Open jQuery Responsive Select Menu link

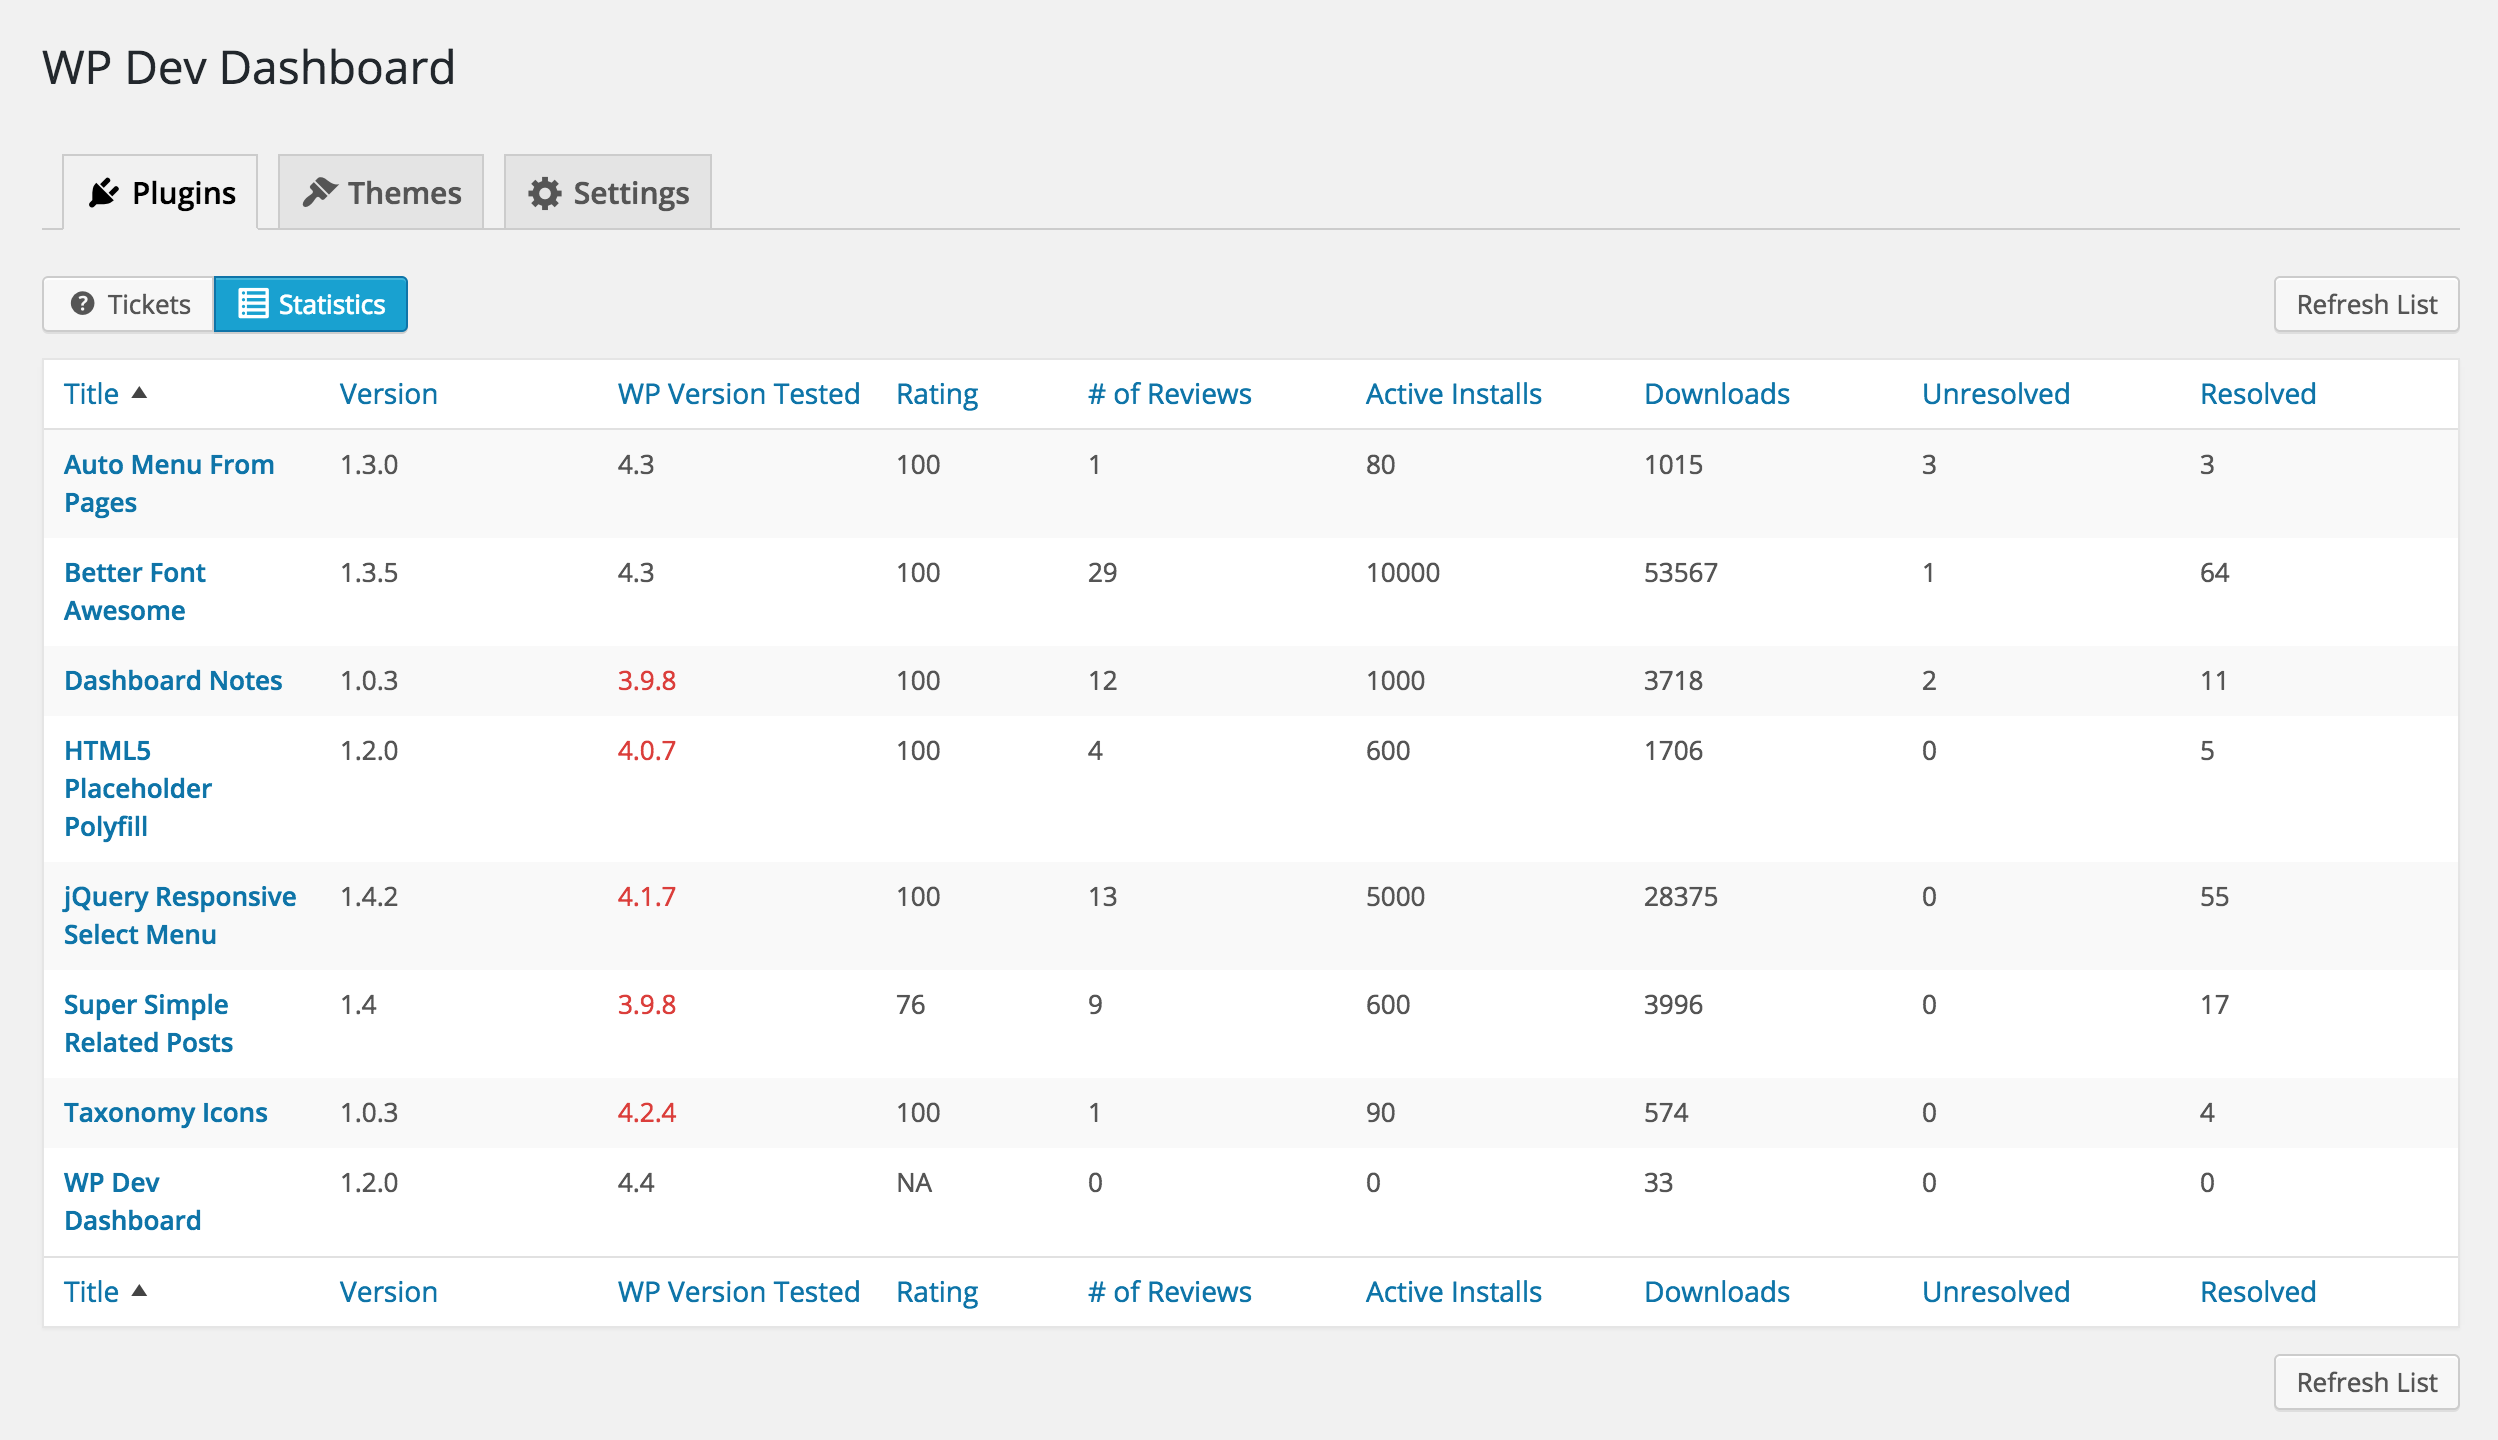point(180,915)
